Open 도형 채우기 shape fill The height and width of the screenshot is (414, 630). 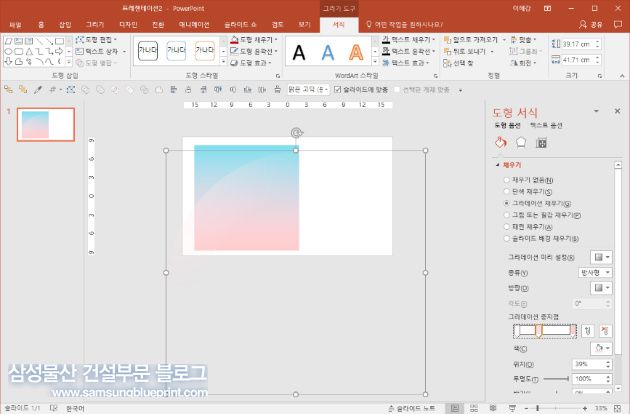tap(254, 40)
